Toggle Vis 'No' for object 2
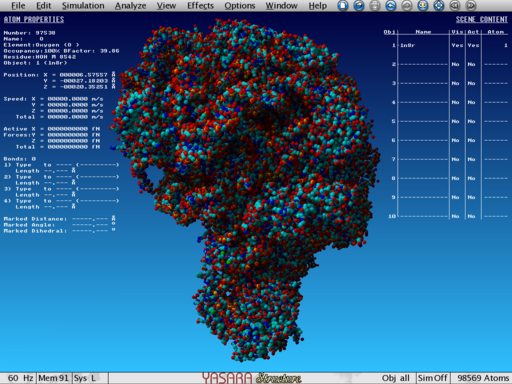The image size is (512, 384). click(455, 64)
